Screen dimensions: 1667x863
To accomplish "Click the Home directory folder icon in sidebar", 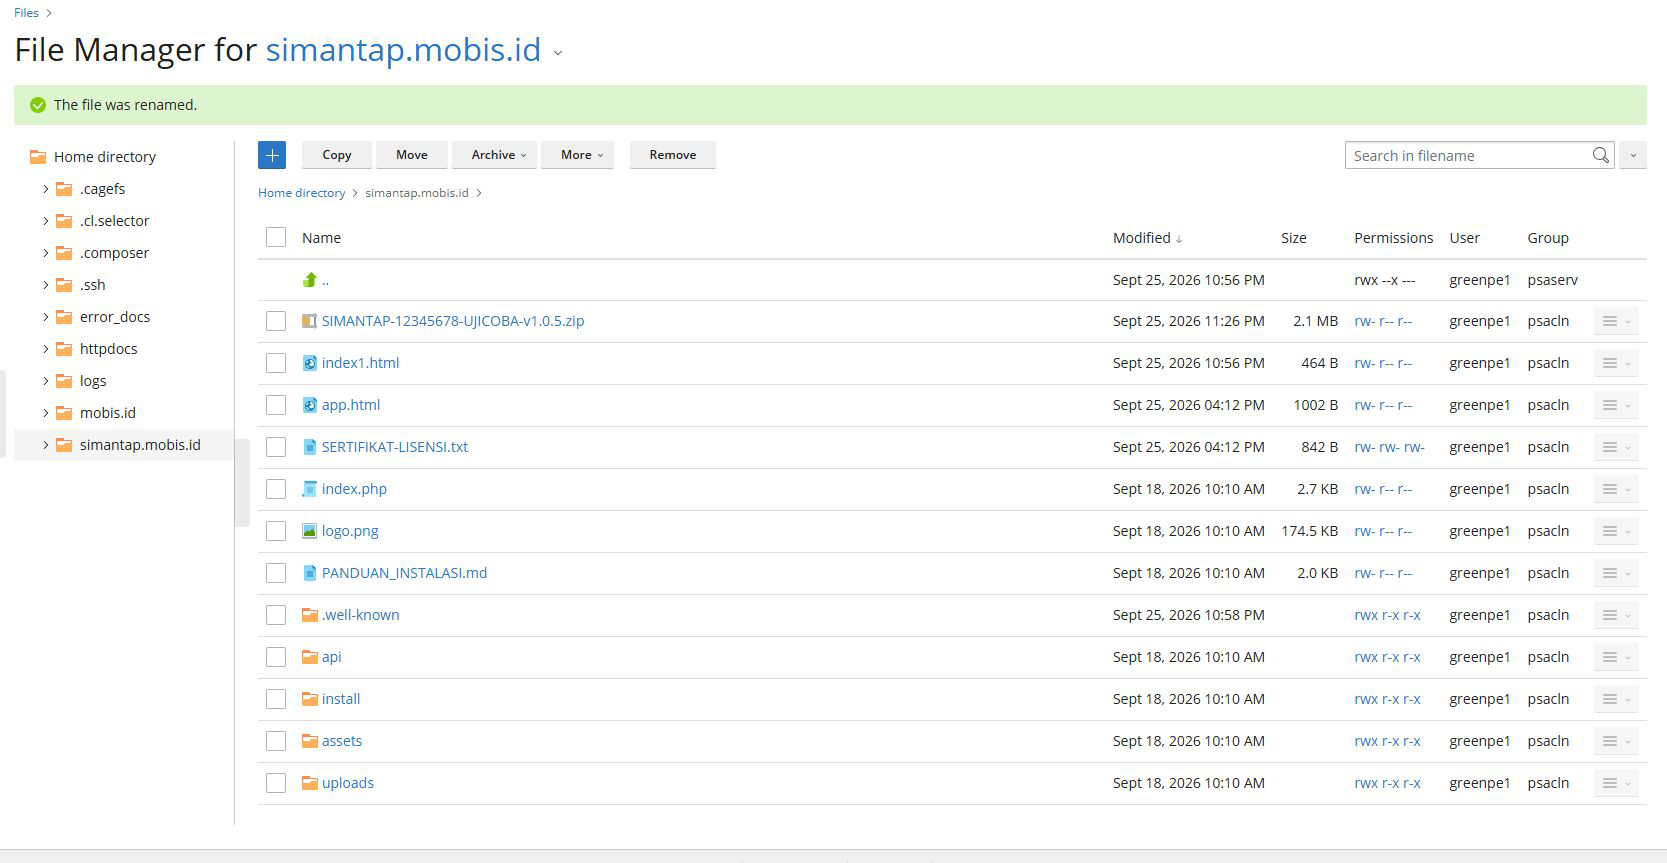I will (x=38, y=157).
